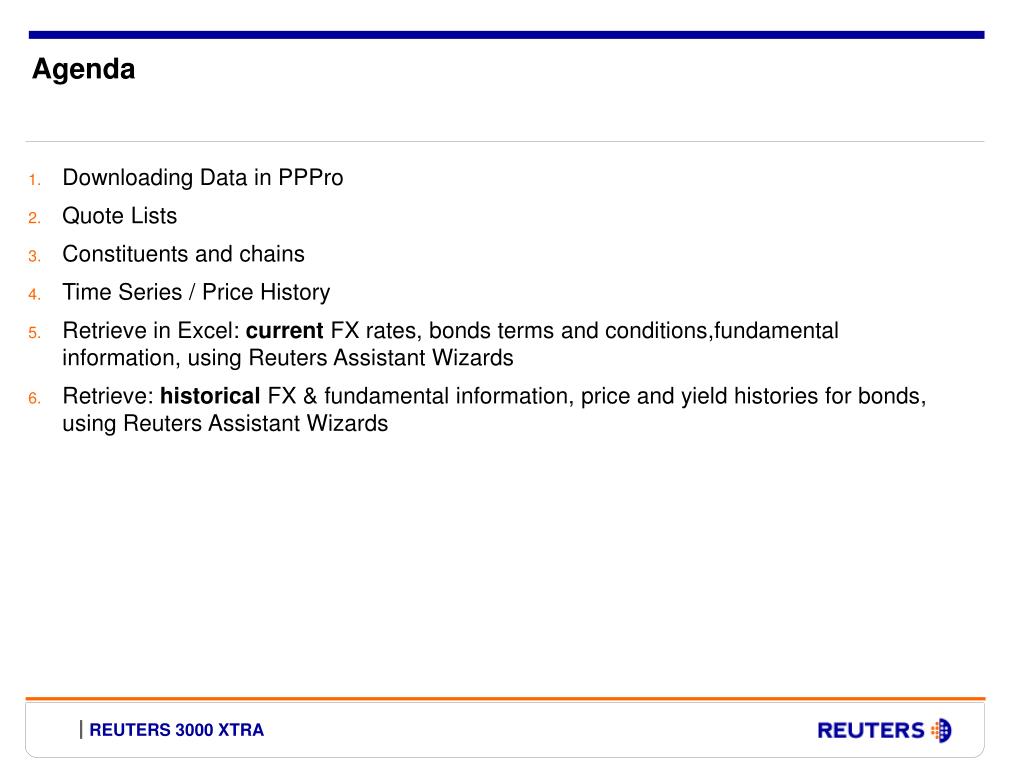This screenshot has height=768, width=1024.
Task: Click the orange number 4 bullet
Action: pos(35,295)
